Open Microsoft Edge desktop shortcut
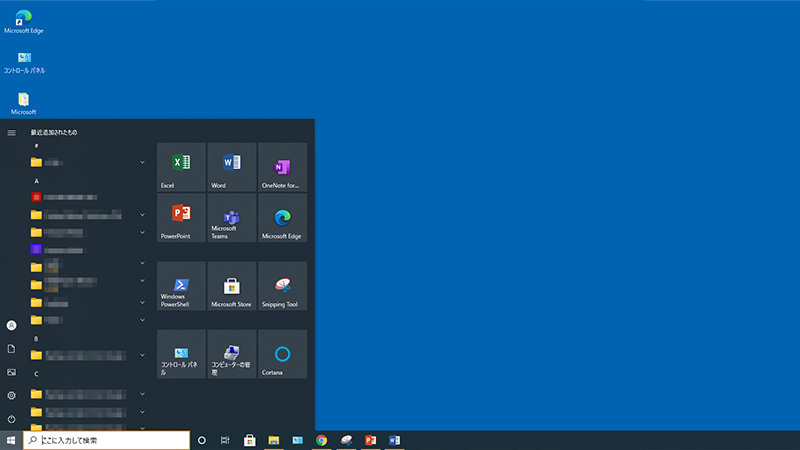The height and width of the screenshot is (450, 800). tap(23, 22)
